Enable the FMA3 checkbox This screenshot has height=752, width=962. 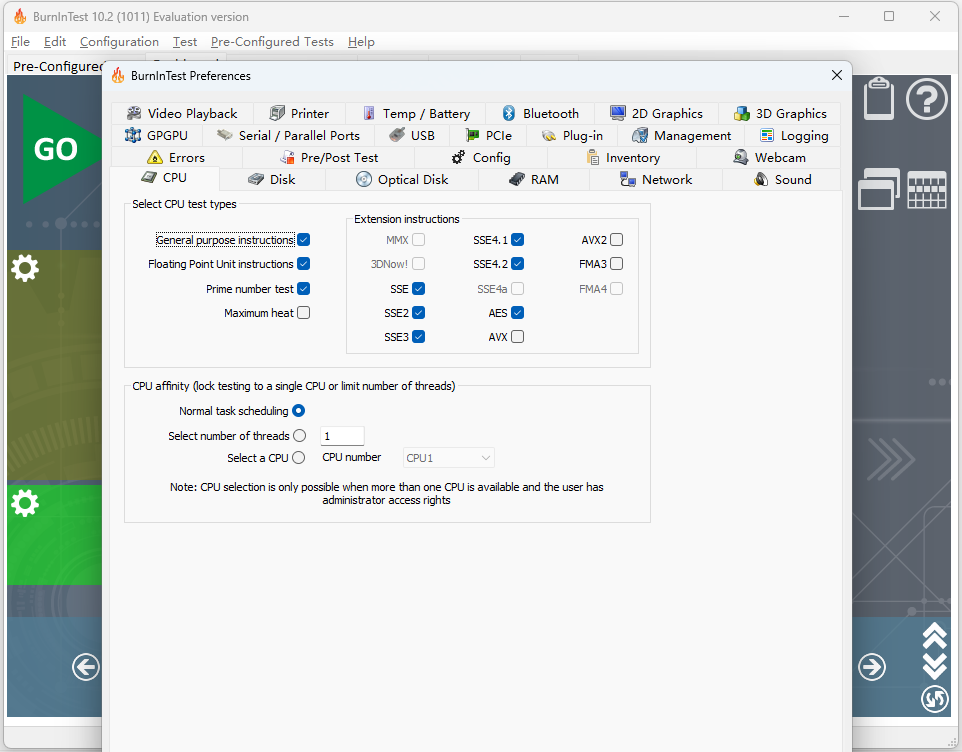[617, 264]
